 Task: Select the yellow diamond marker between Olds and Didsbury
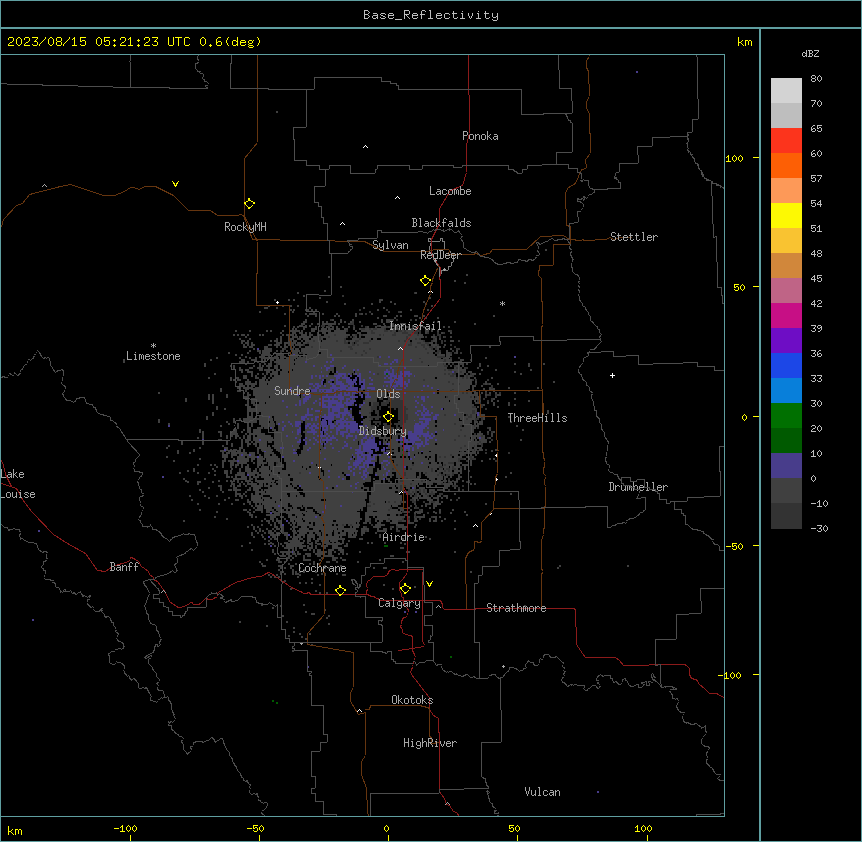point(388,417)
